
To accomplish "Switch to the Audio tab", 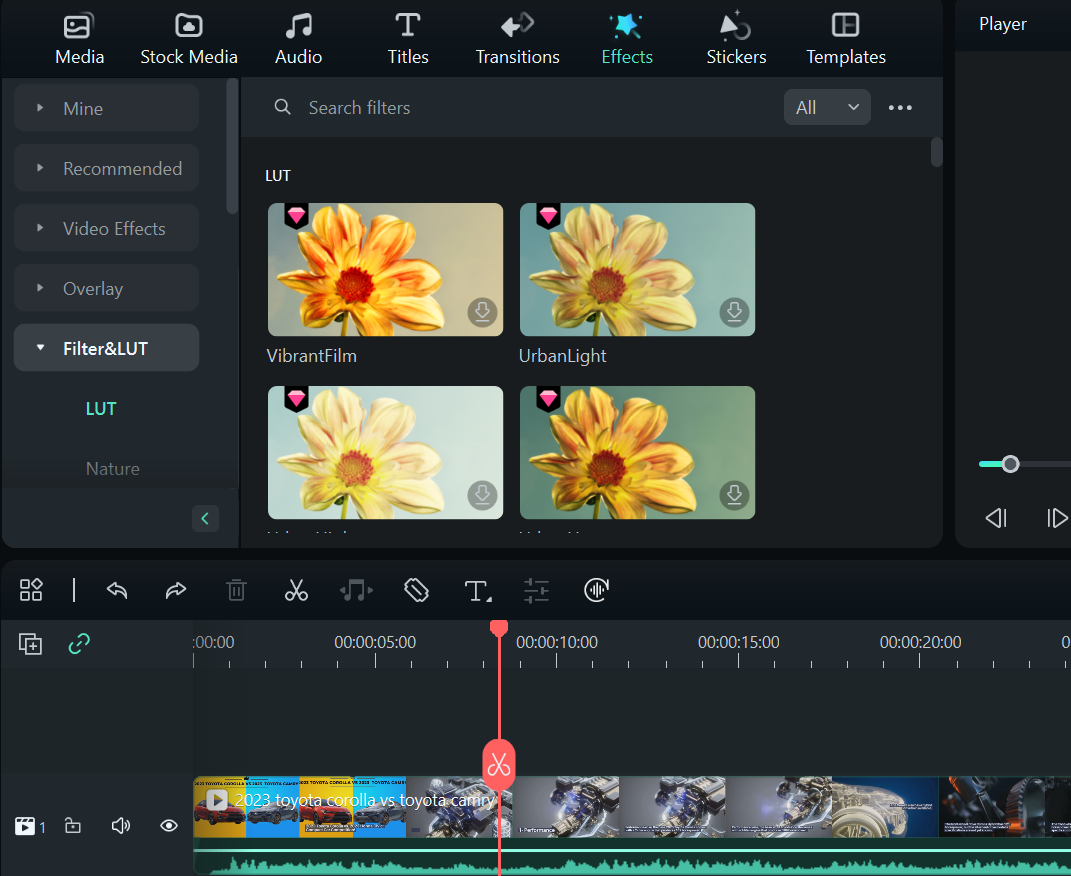I will tap(298, 40).
